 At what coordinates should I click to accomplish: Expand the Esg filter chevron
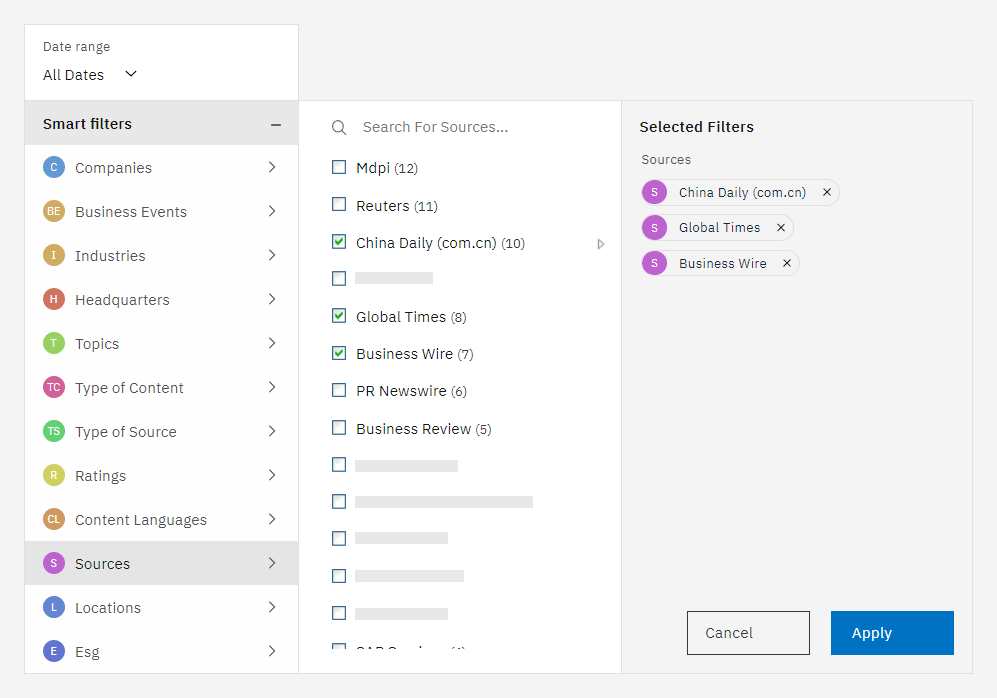[272, 651]
